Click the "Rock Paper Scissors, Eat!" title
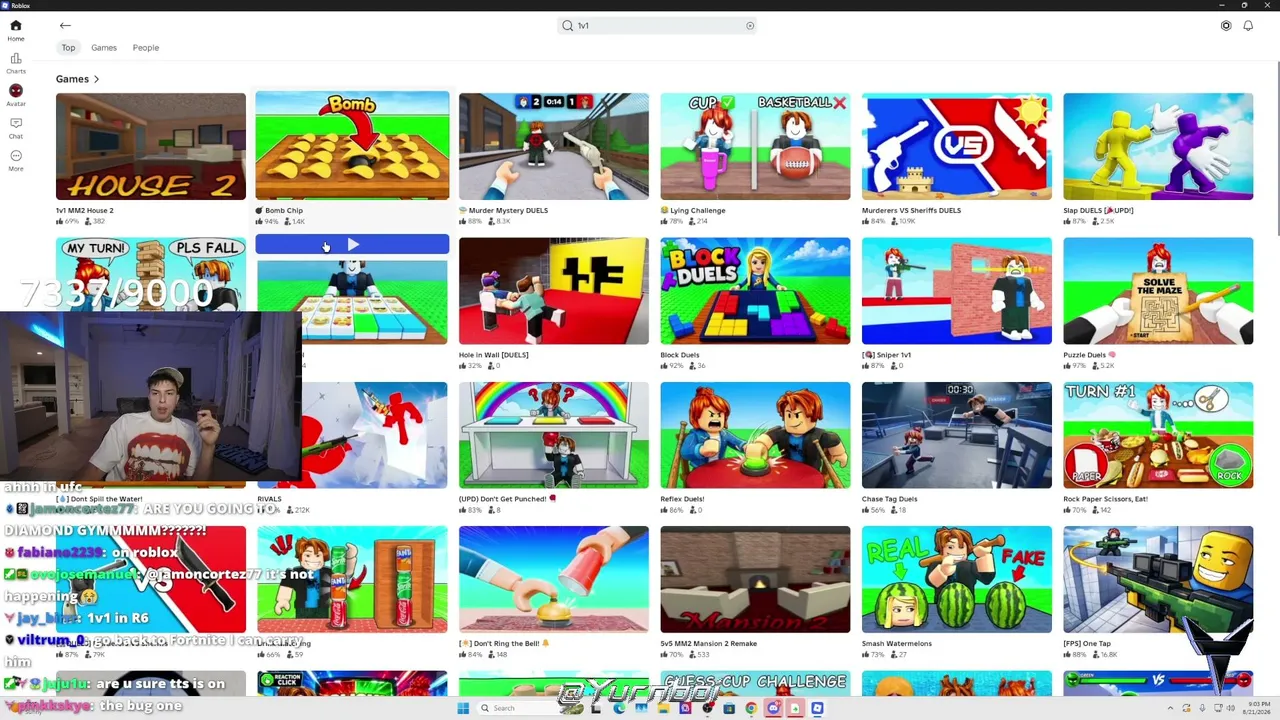 tap(1105, 499)
